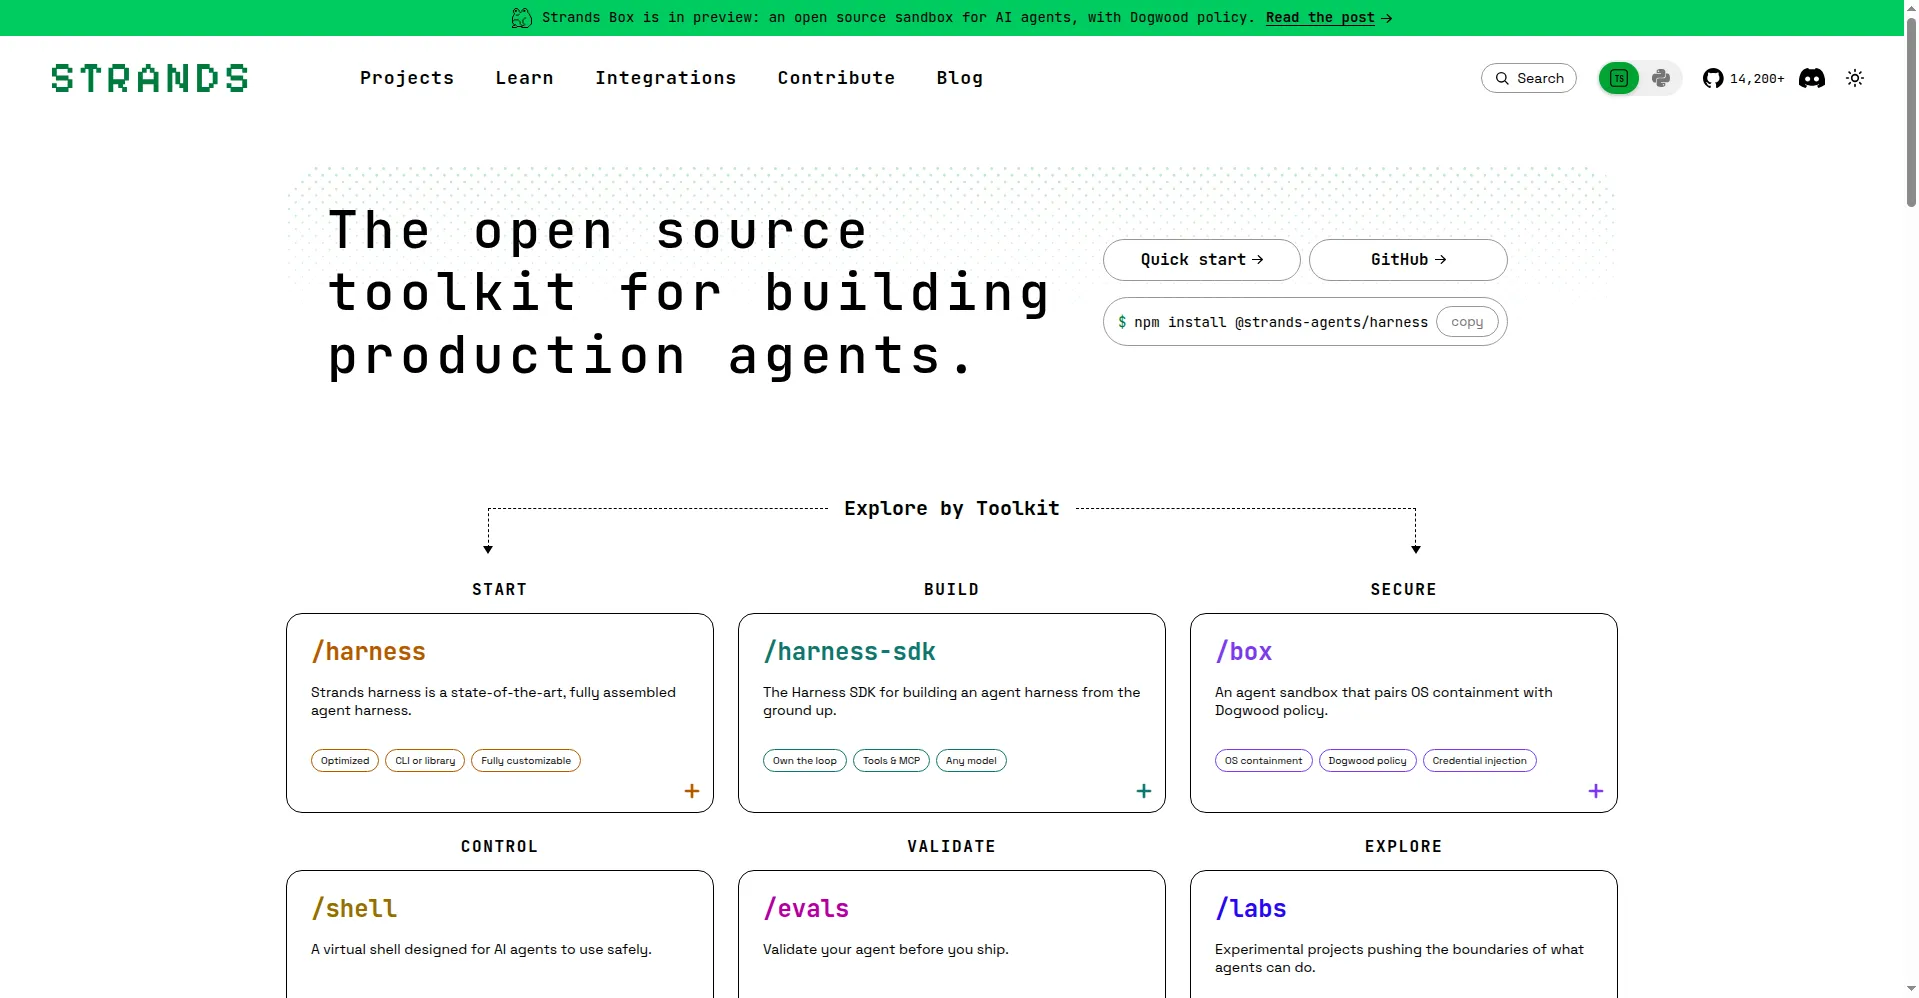Click the 'Optimized' tag
Image resolution: width=1919 pixels, height=998 pixels.
coord(345,761)
